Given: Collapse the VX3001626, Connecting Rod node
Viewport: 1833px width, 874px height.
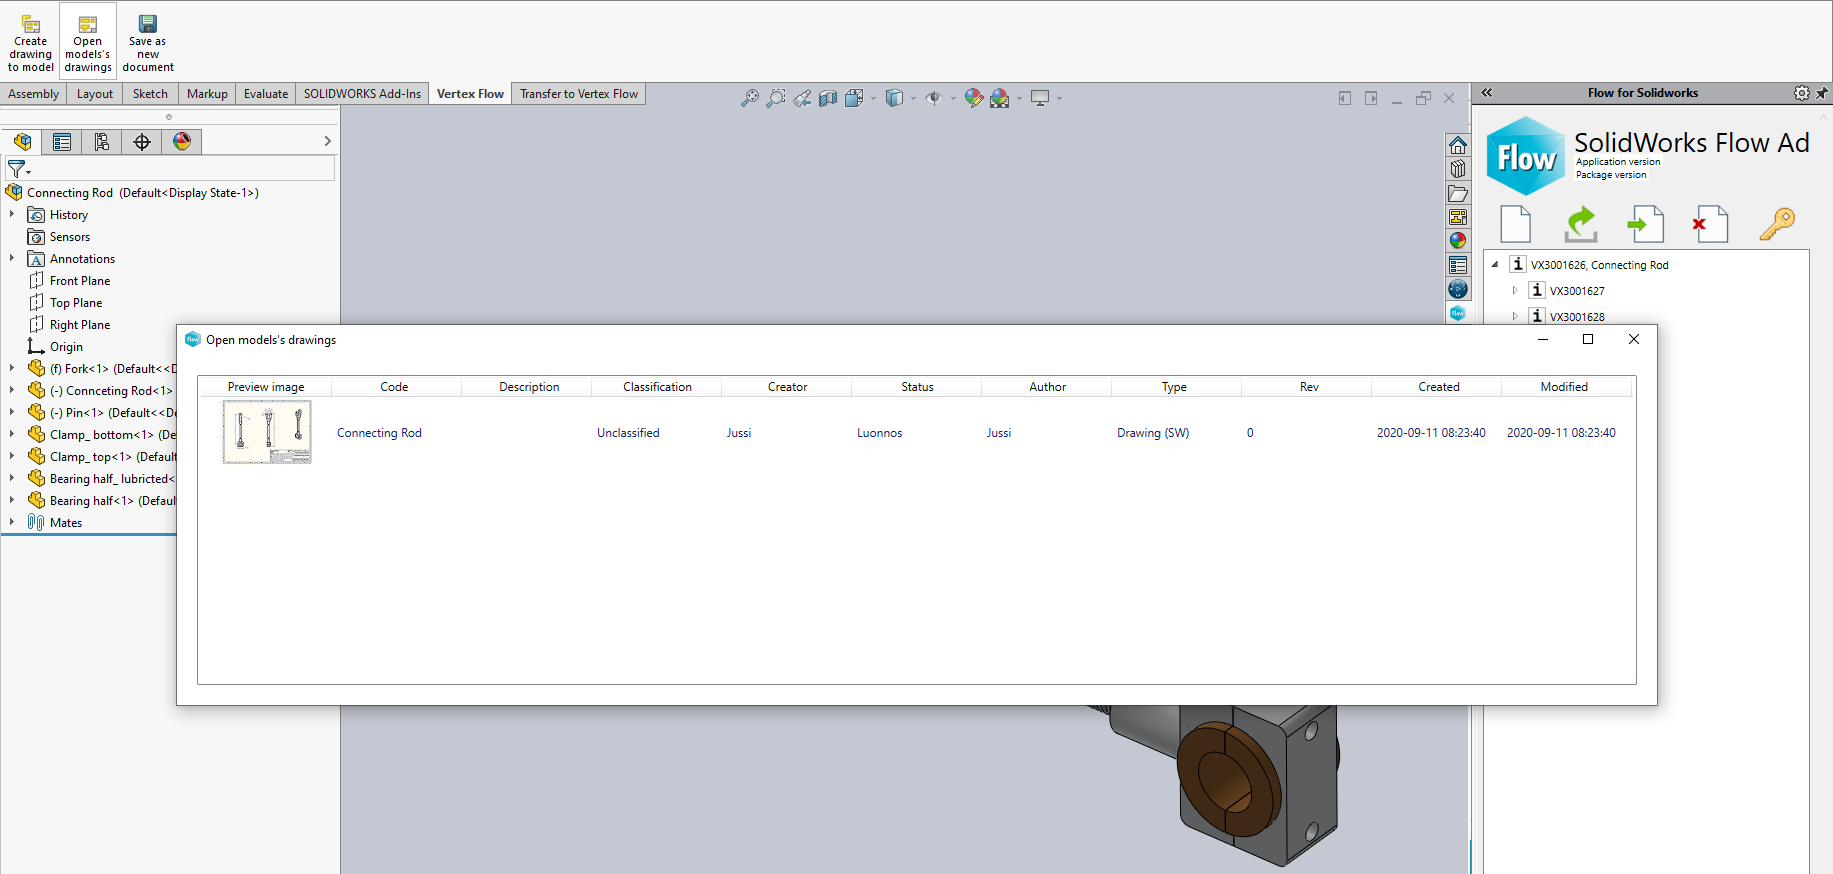Looking at the screenshot, I should tap(1495, 265).
